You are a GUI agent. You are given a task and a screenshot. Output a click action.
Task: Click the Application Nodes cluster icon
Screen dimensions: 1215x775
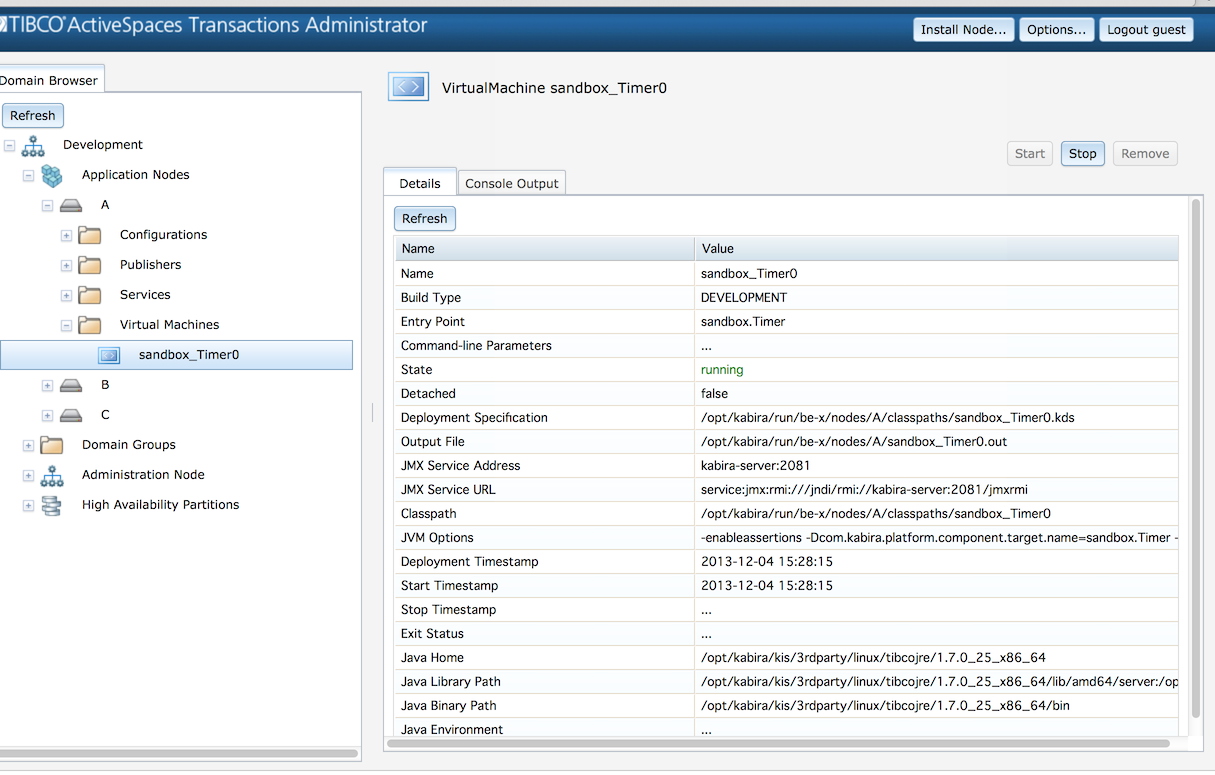[52, 174]
